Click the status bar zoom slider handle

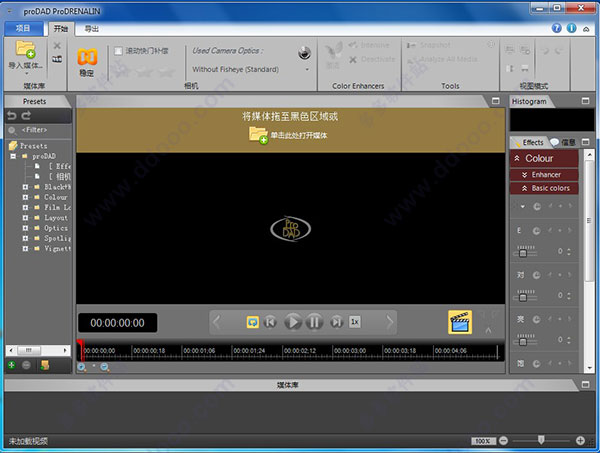tap(541, 440)
